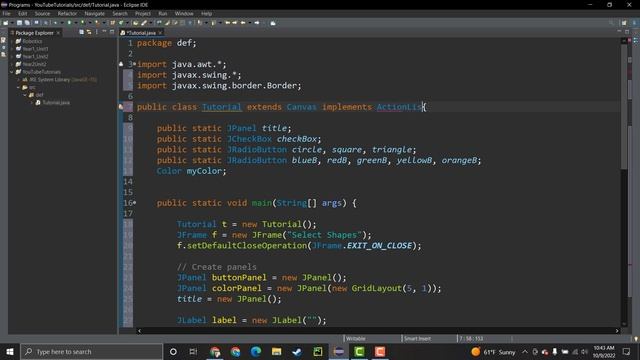
Task: Select the YouTubeTutorials project
Action: point(41,72)
